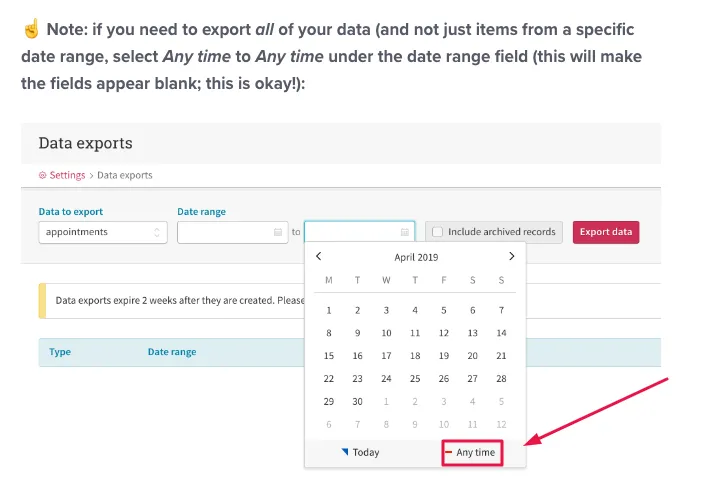This screenshot has width=713, height=487.
Task: Click the Type column header
Action: [x=60, y=352]
